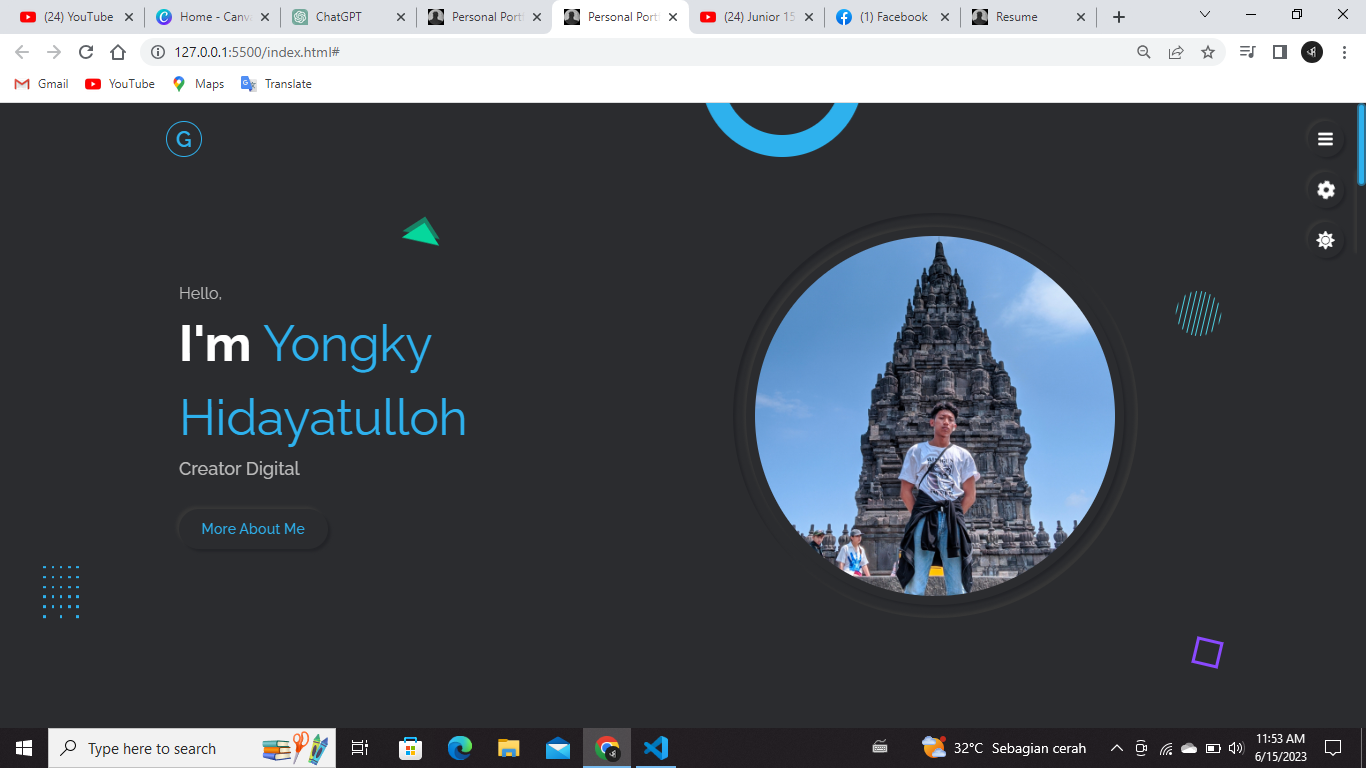Click the browser back arrow
The height and width of the screenshot is (768, 1366).
(20, 52)
